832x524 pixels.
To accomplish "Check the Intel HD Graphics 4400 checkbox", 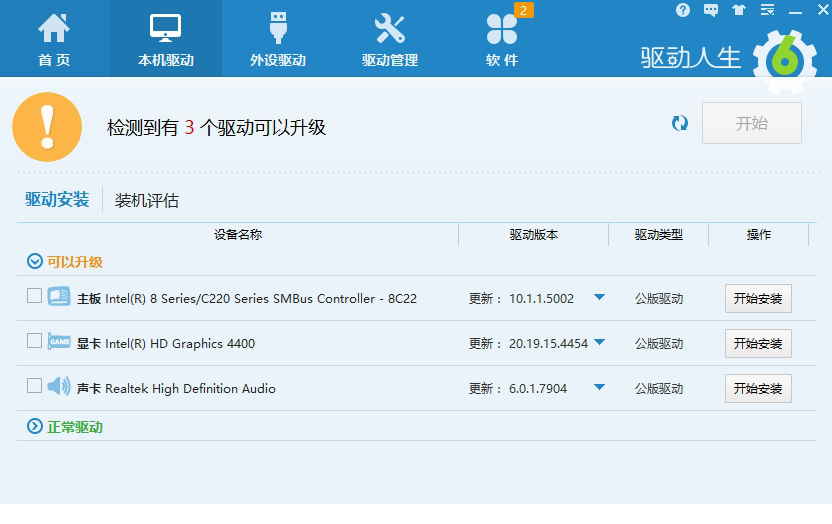I will tap(34, 340).
